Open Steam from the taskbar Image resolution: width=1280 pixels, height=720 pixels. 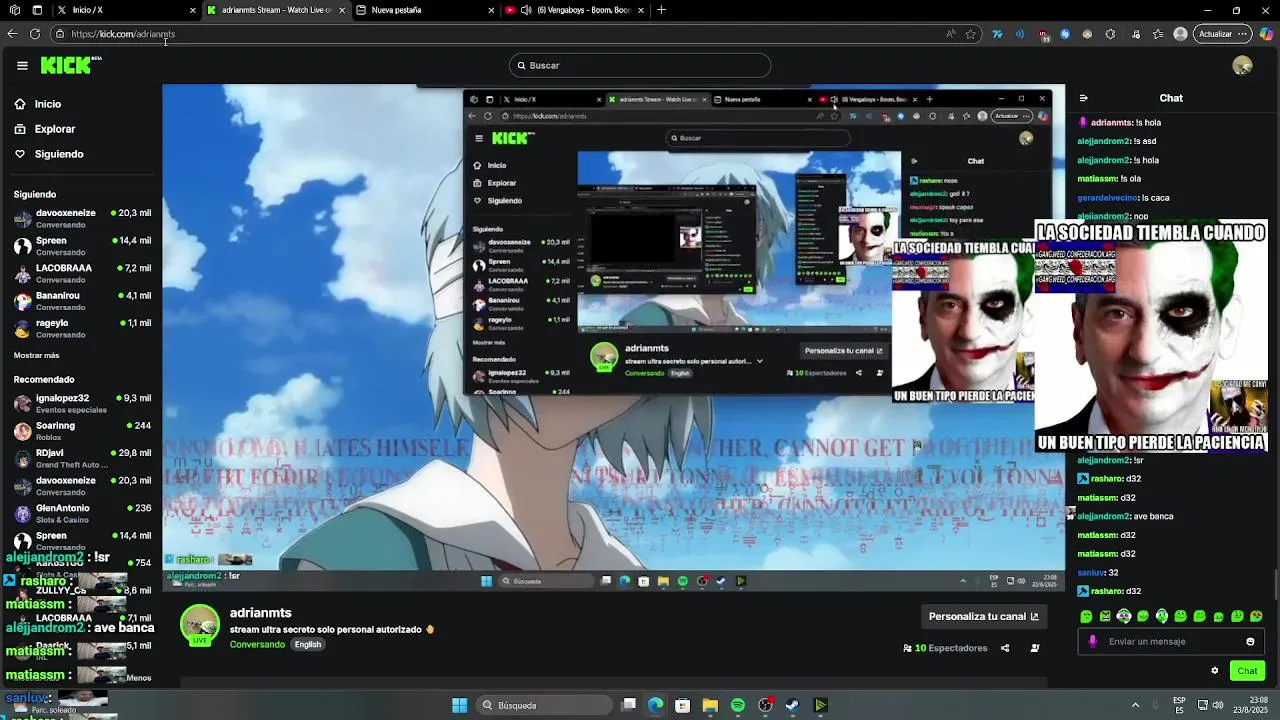click(792, 705)
